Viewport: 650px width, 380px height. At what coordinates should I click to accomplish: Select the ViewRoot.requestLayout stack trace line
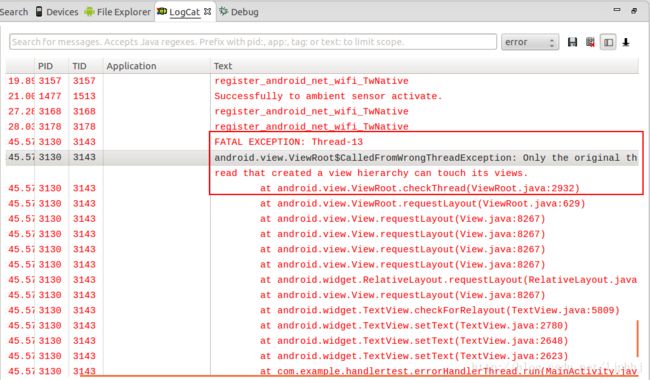[x=322, y=203]
